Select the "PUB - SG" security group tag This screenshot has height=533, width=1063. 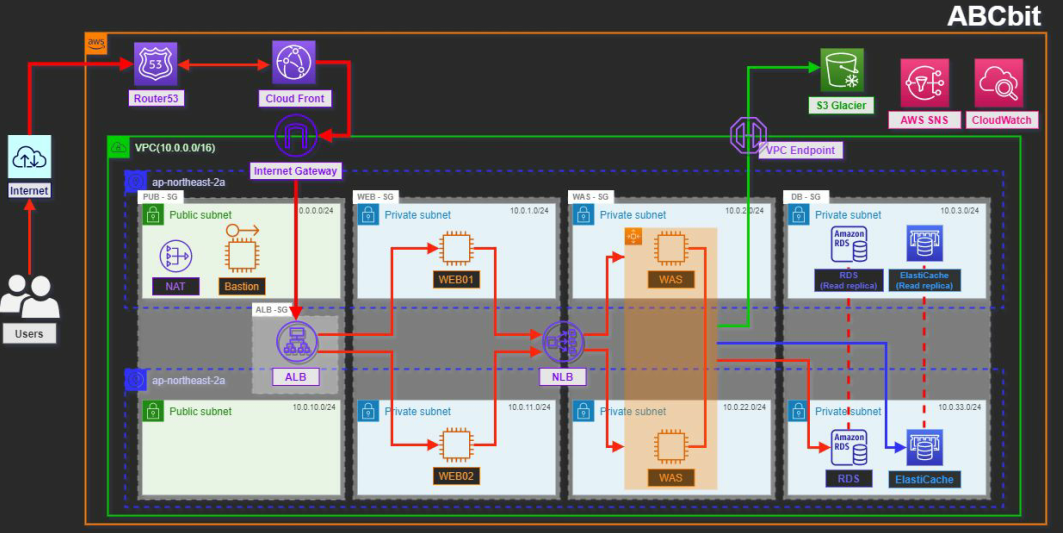[160, 197]
